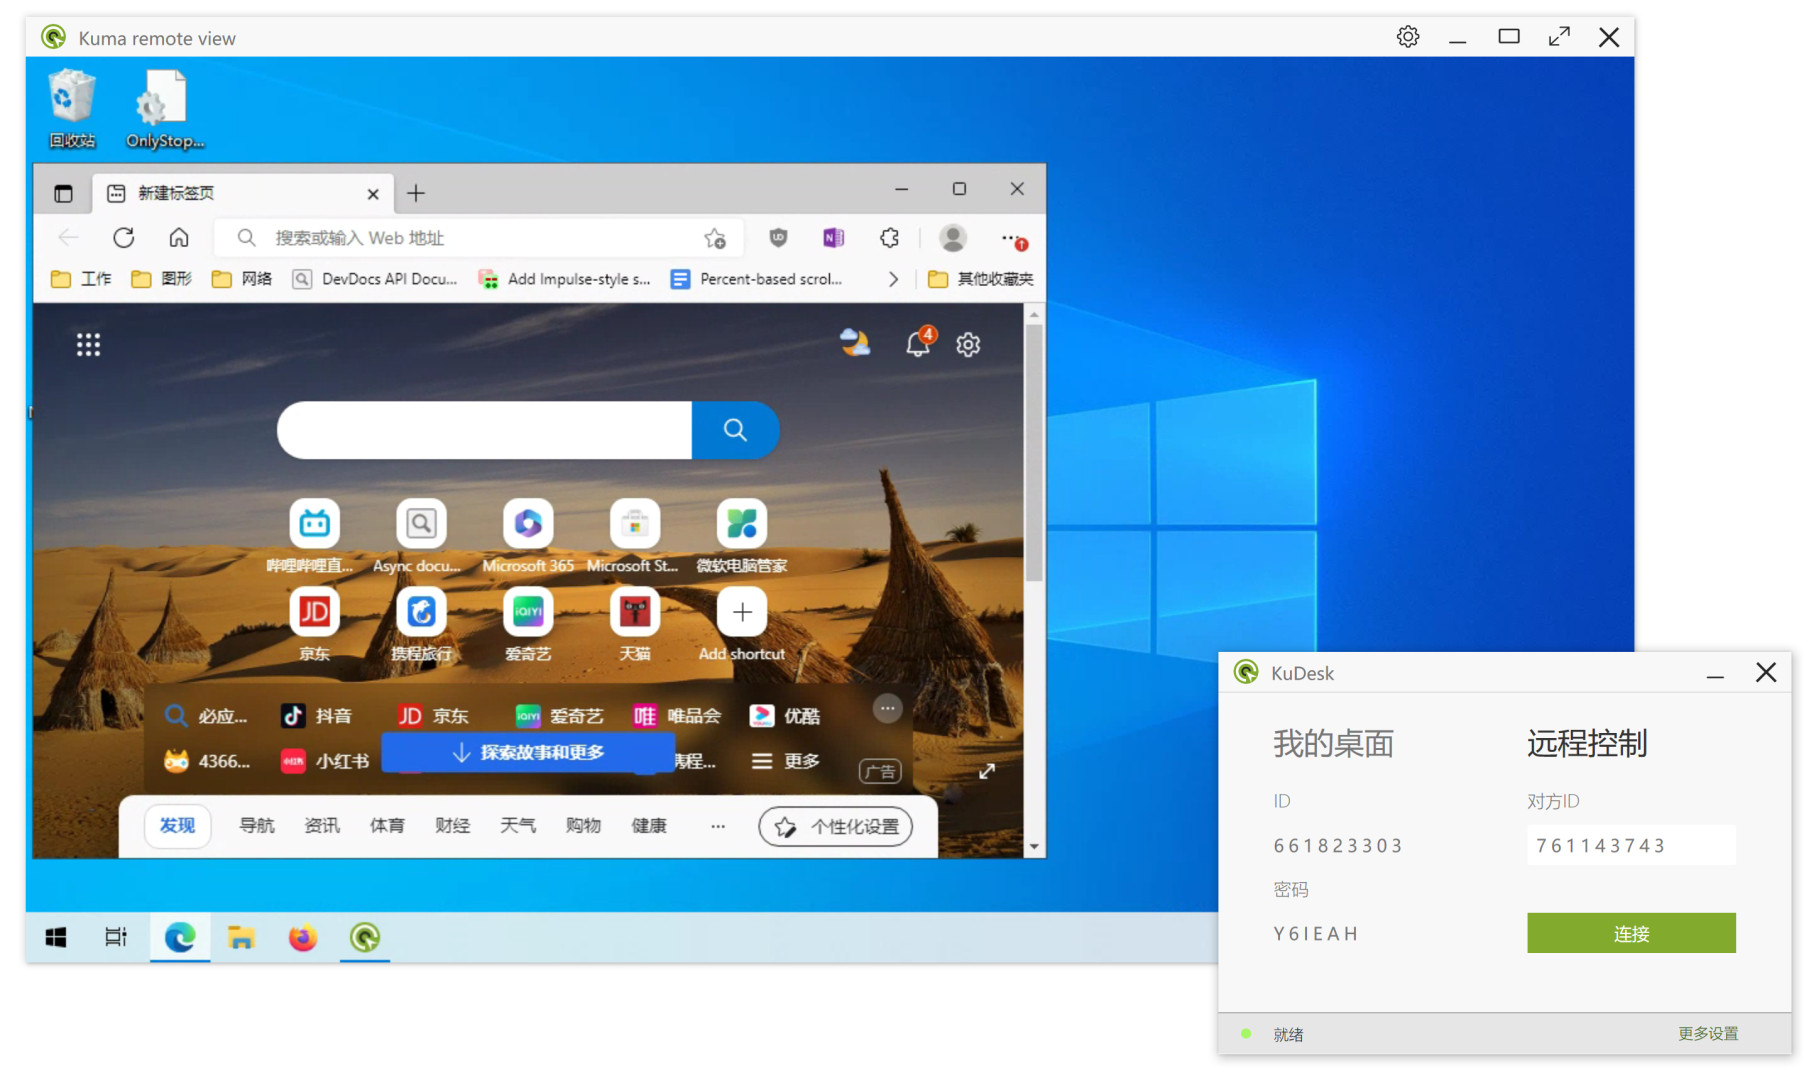1816x1080 pixels.
Task: Open the 其他收藏夹 folder
Action: (981, 279)
